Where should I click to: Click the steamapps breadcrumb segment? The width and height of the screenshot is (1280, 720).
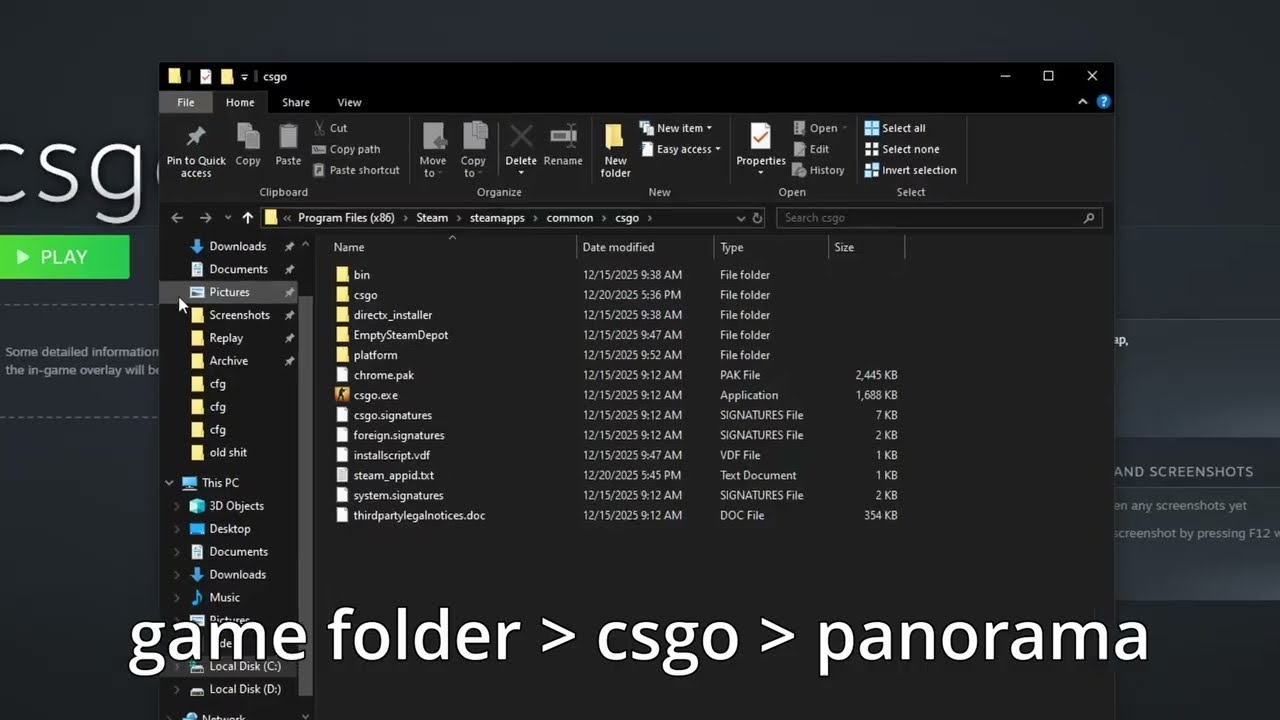pyautogui.click(x=498, y=218)
